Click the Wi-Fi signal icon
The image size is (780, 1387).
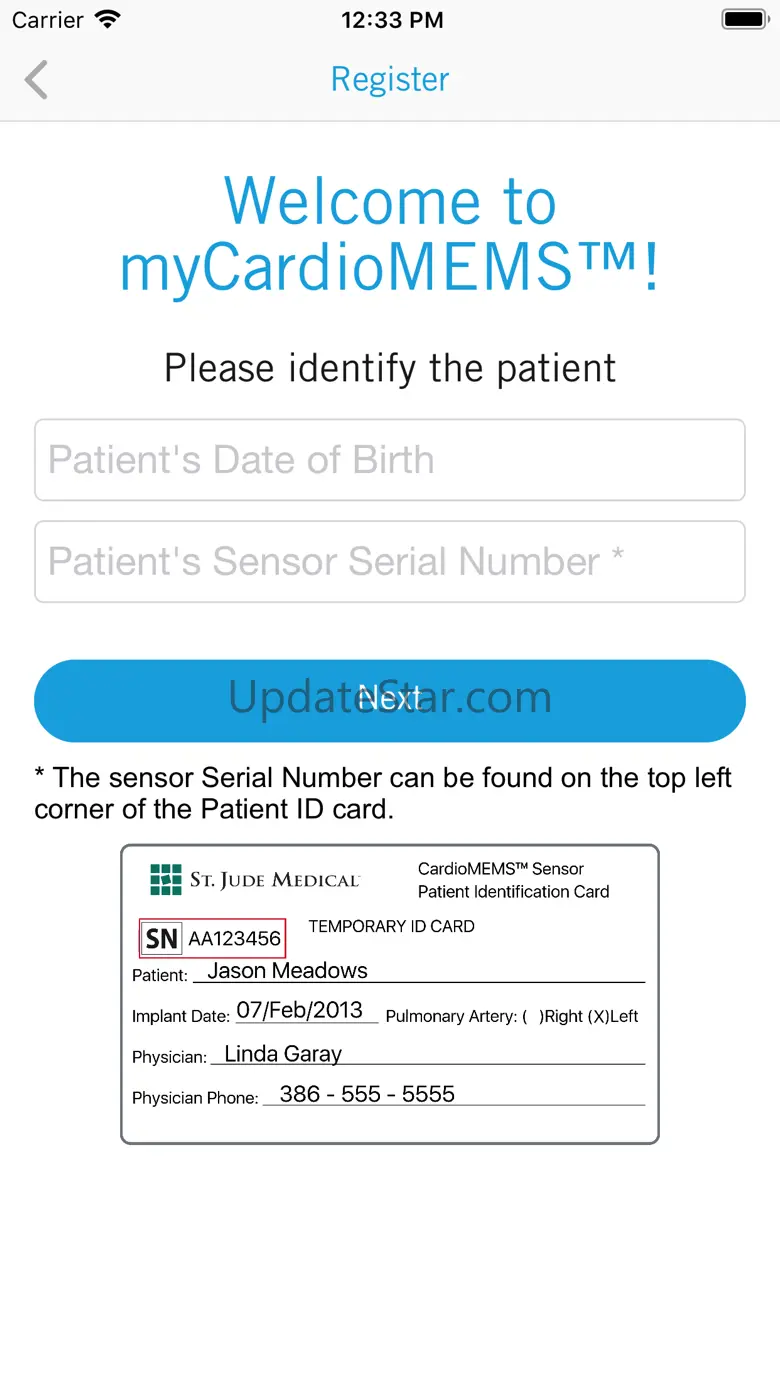(106, 20)
